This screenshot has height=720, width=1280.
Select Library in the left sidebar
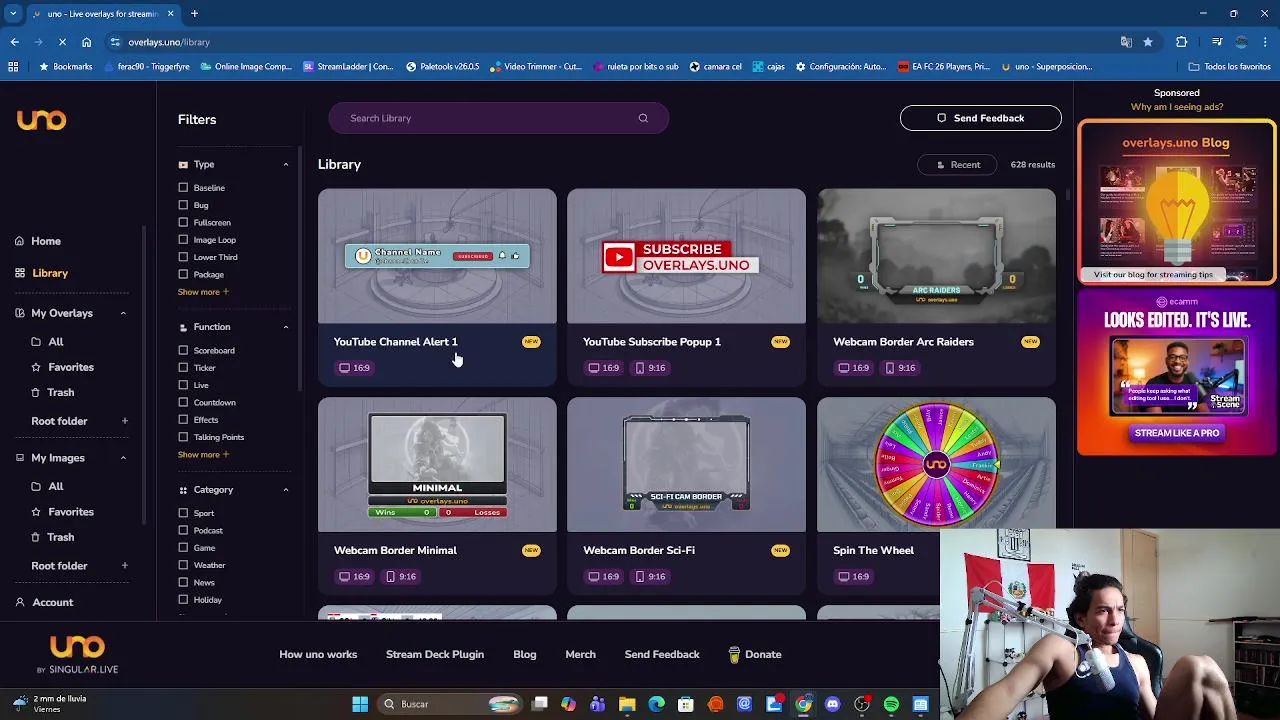click(41, 273)
